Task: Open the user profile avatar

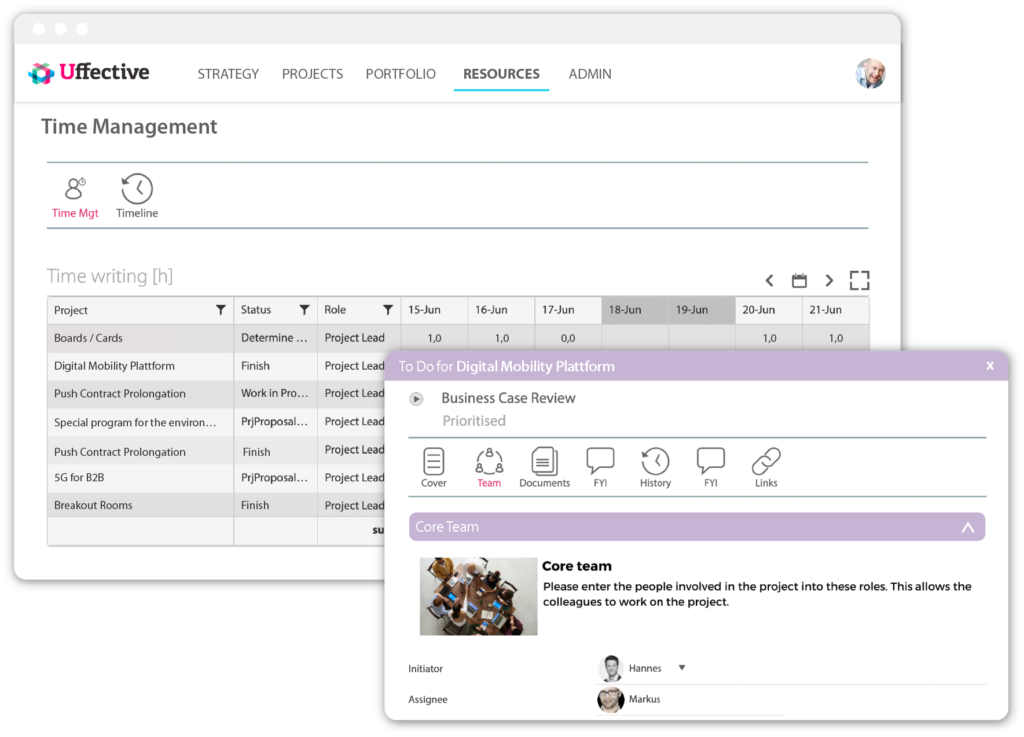Action: tap(871, 73)
